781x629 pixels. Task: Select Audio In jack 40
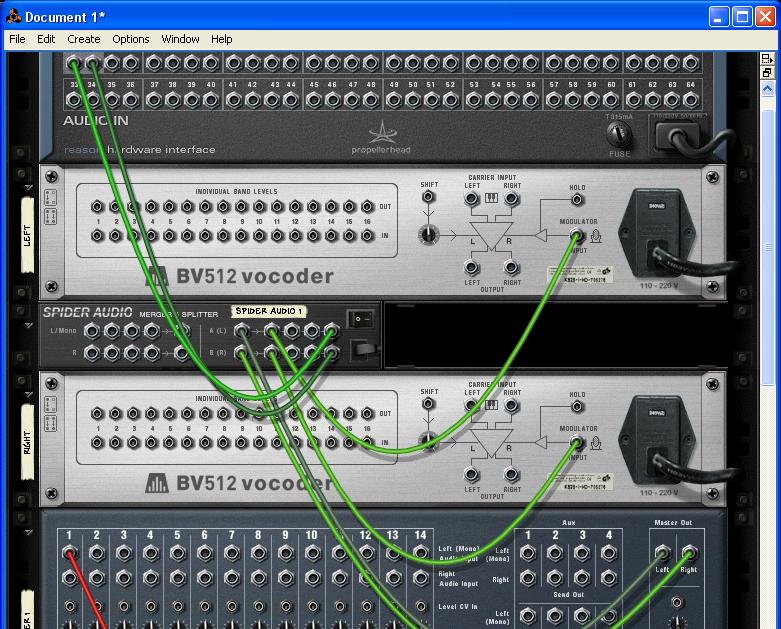tap(211, 100)
